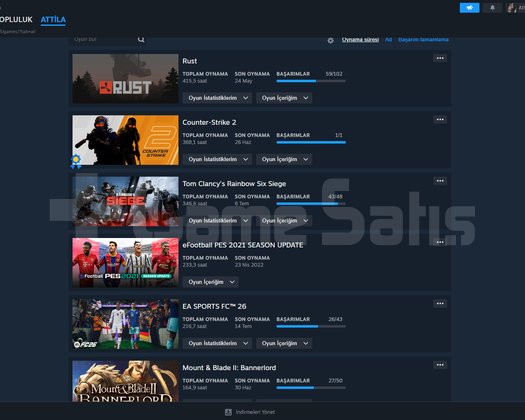Open three-dot menu for EA SPORTS FC 26
Image resolution: width=525 pixels, height=420 pixels.
[440, 303]
